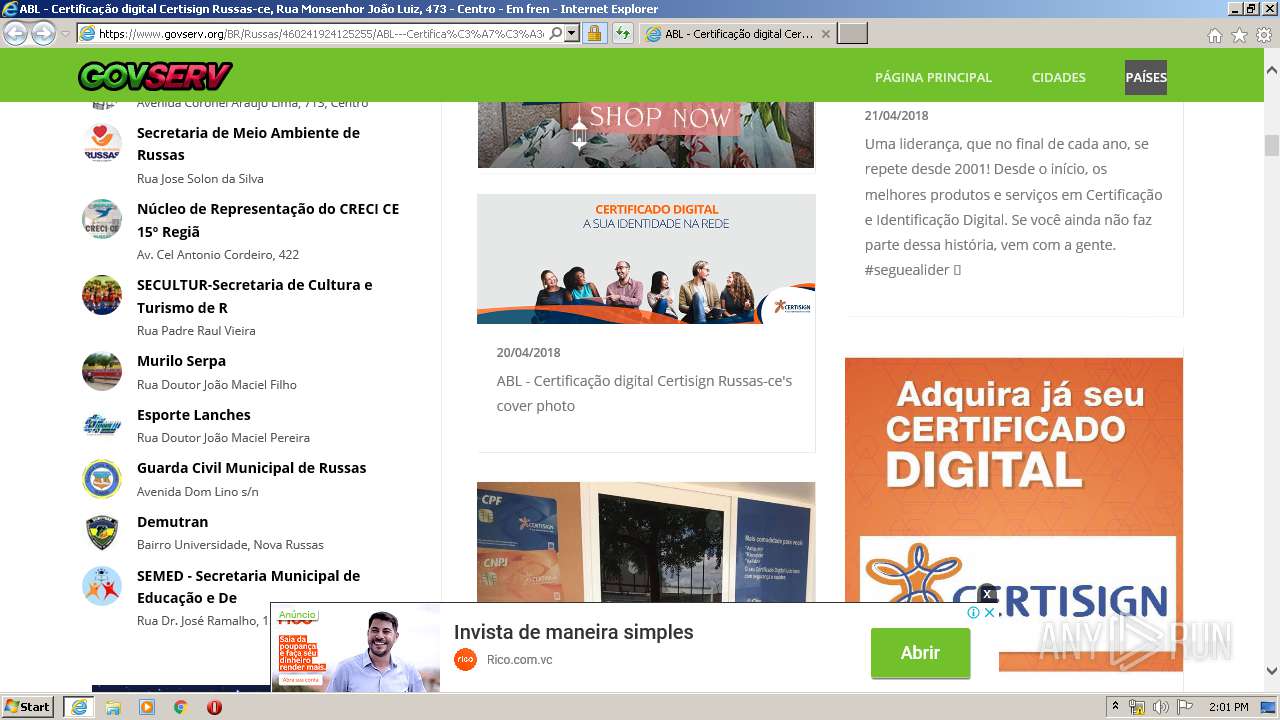Screen dimensions: 1280x720
Task: Click the Guarda Civil Municipal emblem icon
Action: (102, 478)
